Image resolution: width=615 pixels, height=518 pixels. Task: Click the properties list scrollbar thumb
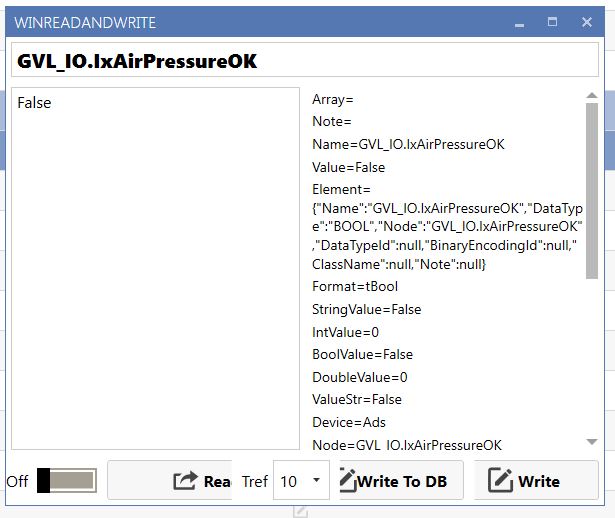[x=592, y=191]
